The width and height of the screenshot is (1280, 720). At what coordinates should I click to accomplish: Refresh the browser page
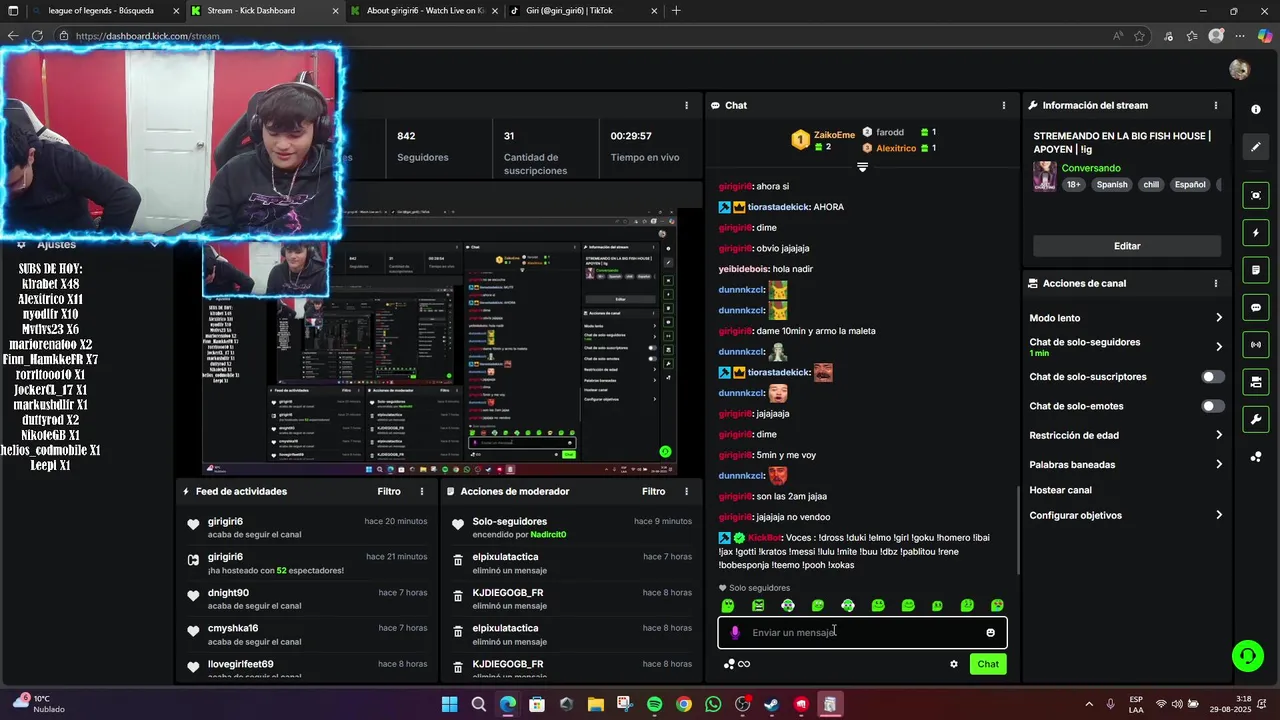click(37, 36)
